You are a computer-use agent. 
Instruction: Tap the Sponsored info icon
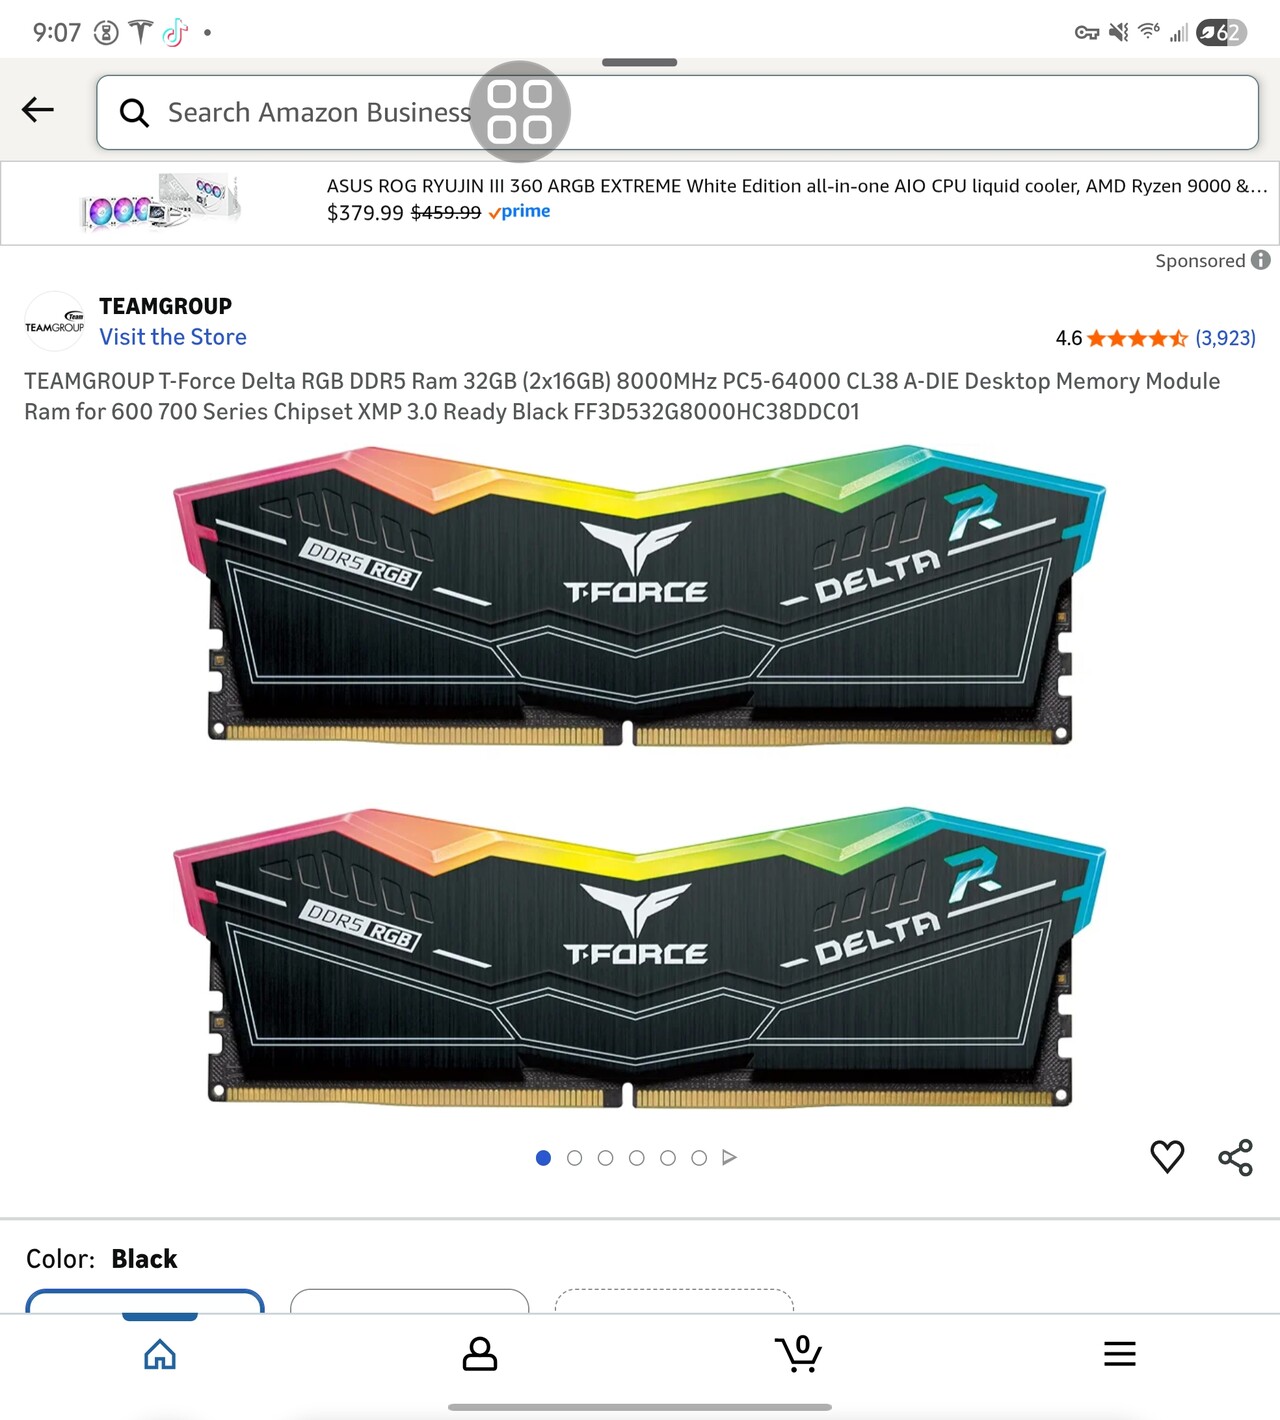(x=1261, y=260)
